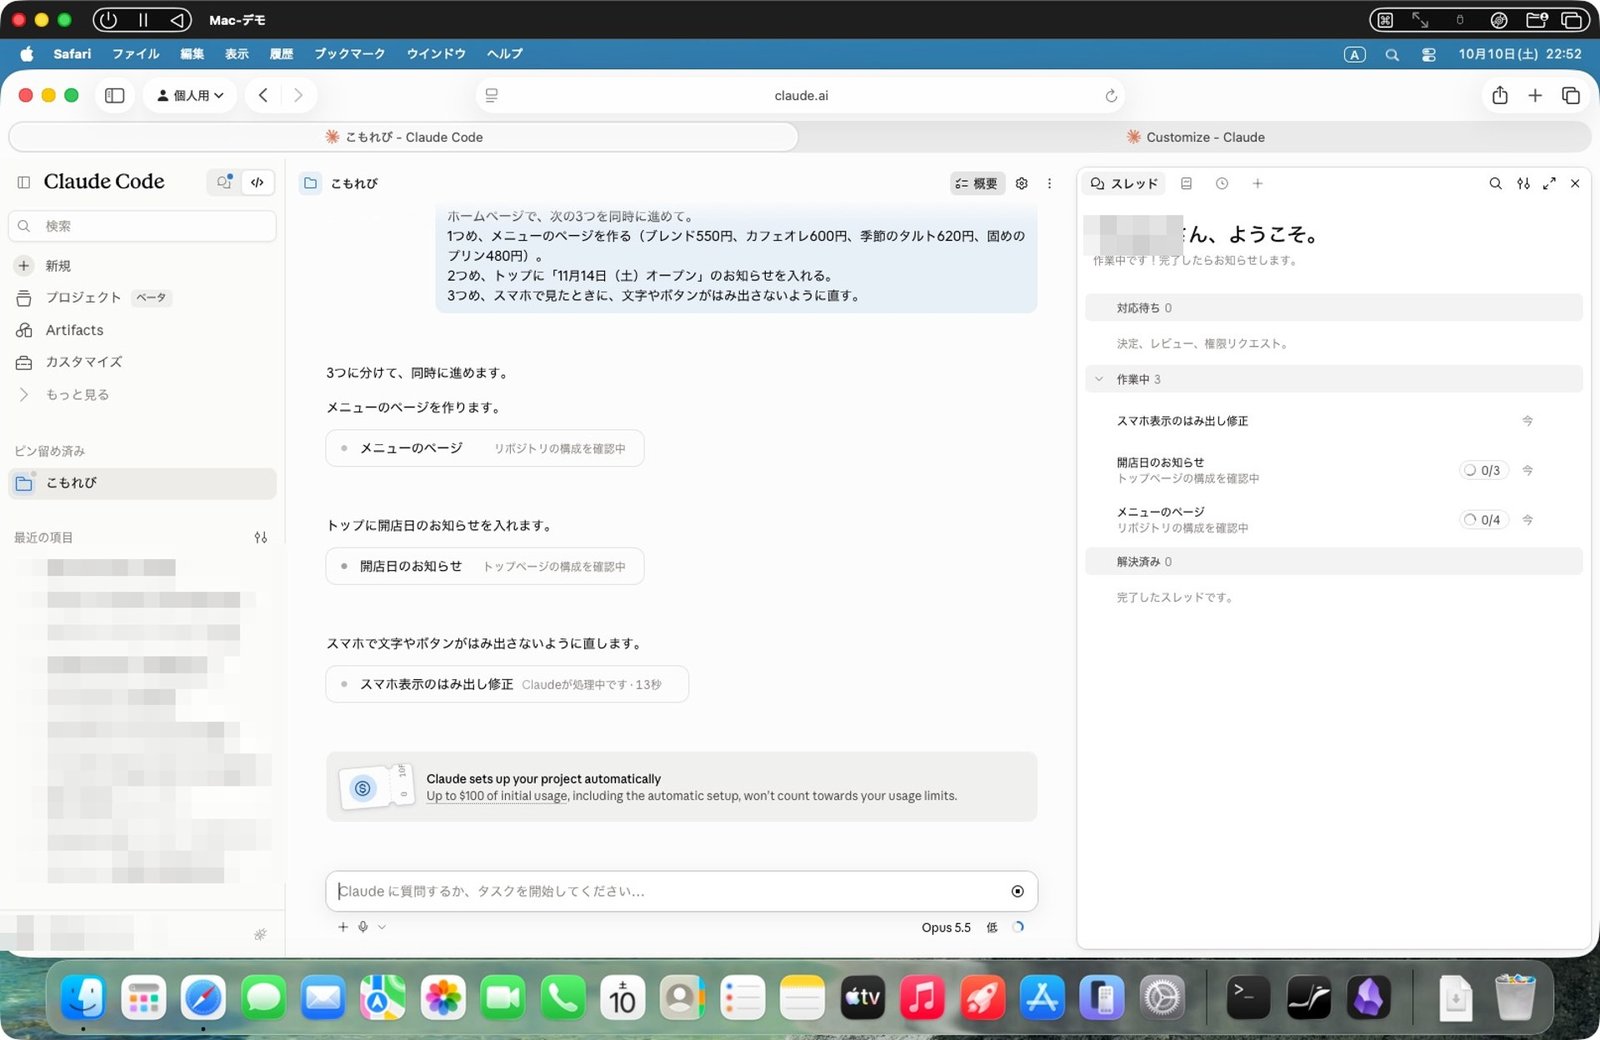Viewport: 1600px width, 1040px height.
Task: Open the ブックマーク menu
Action: click(350, 54)
